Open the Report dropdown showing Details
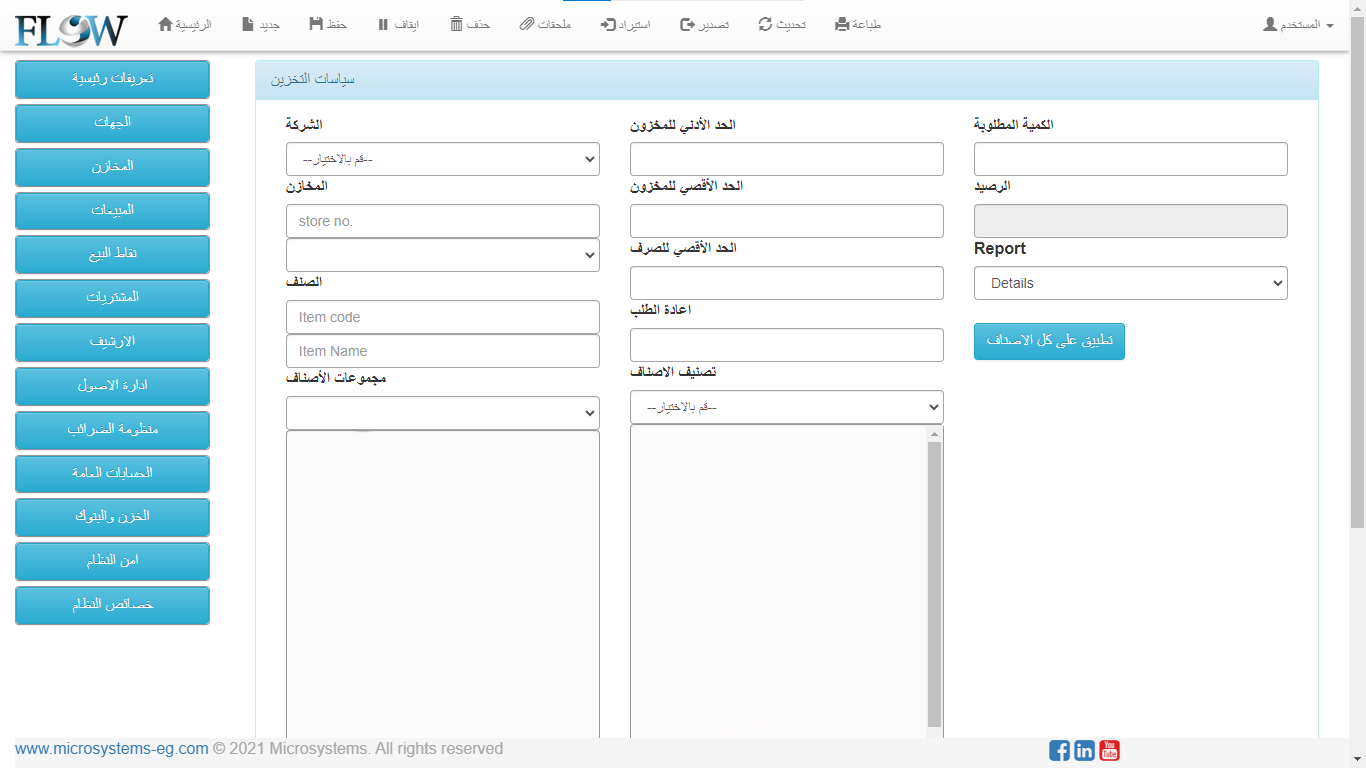Image resolution: width=1366 pixels, height=768 pixels. coord(1130,283)
